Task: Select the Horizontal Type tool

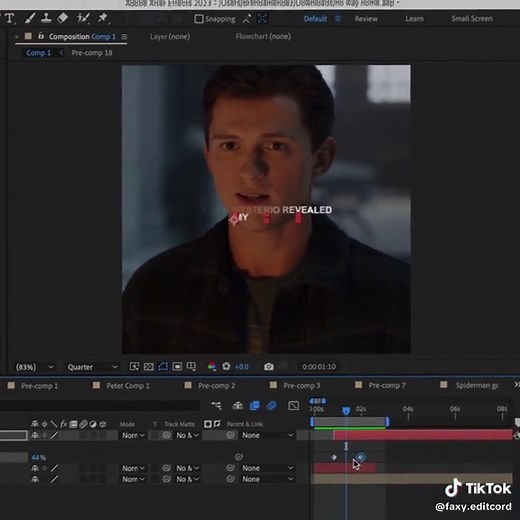Action: (10, 18)
